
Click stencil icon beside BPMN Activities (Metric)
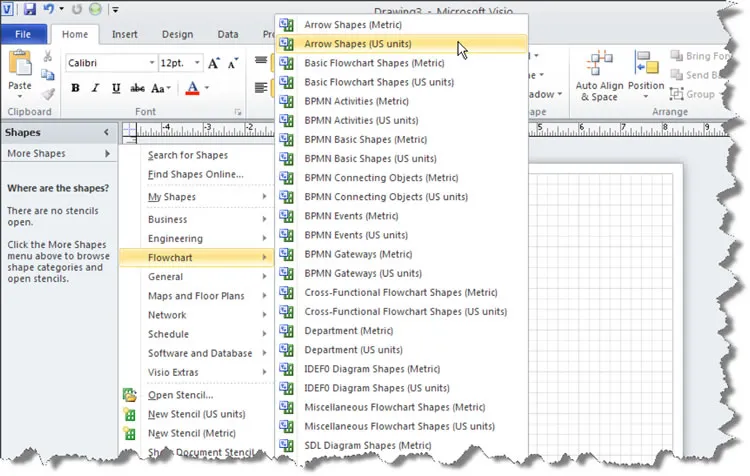click(x=287, y=101)
